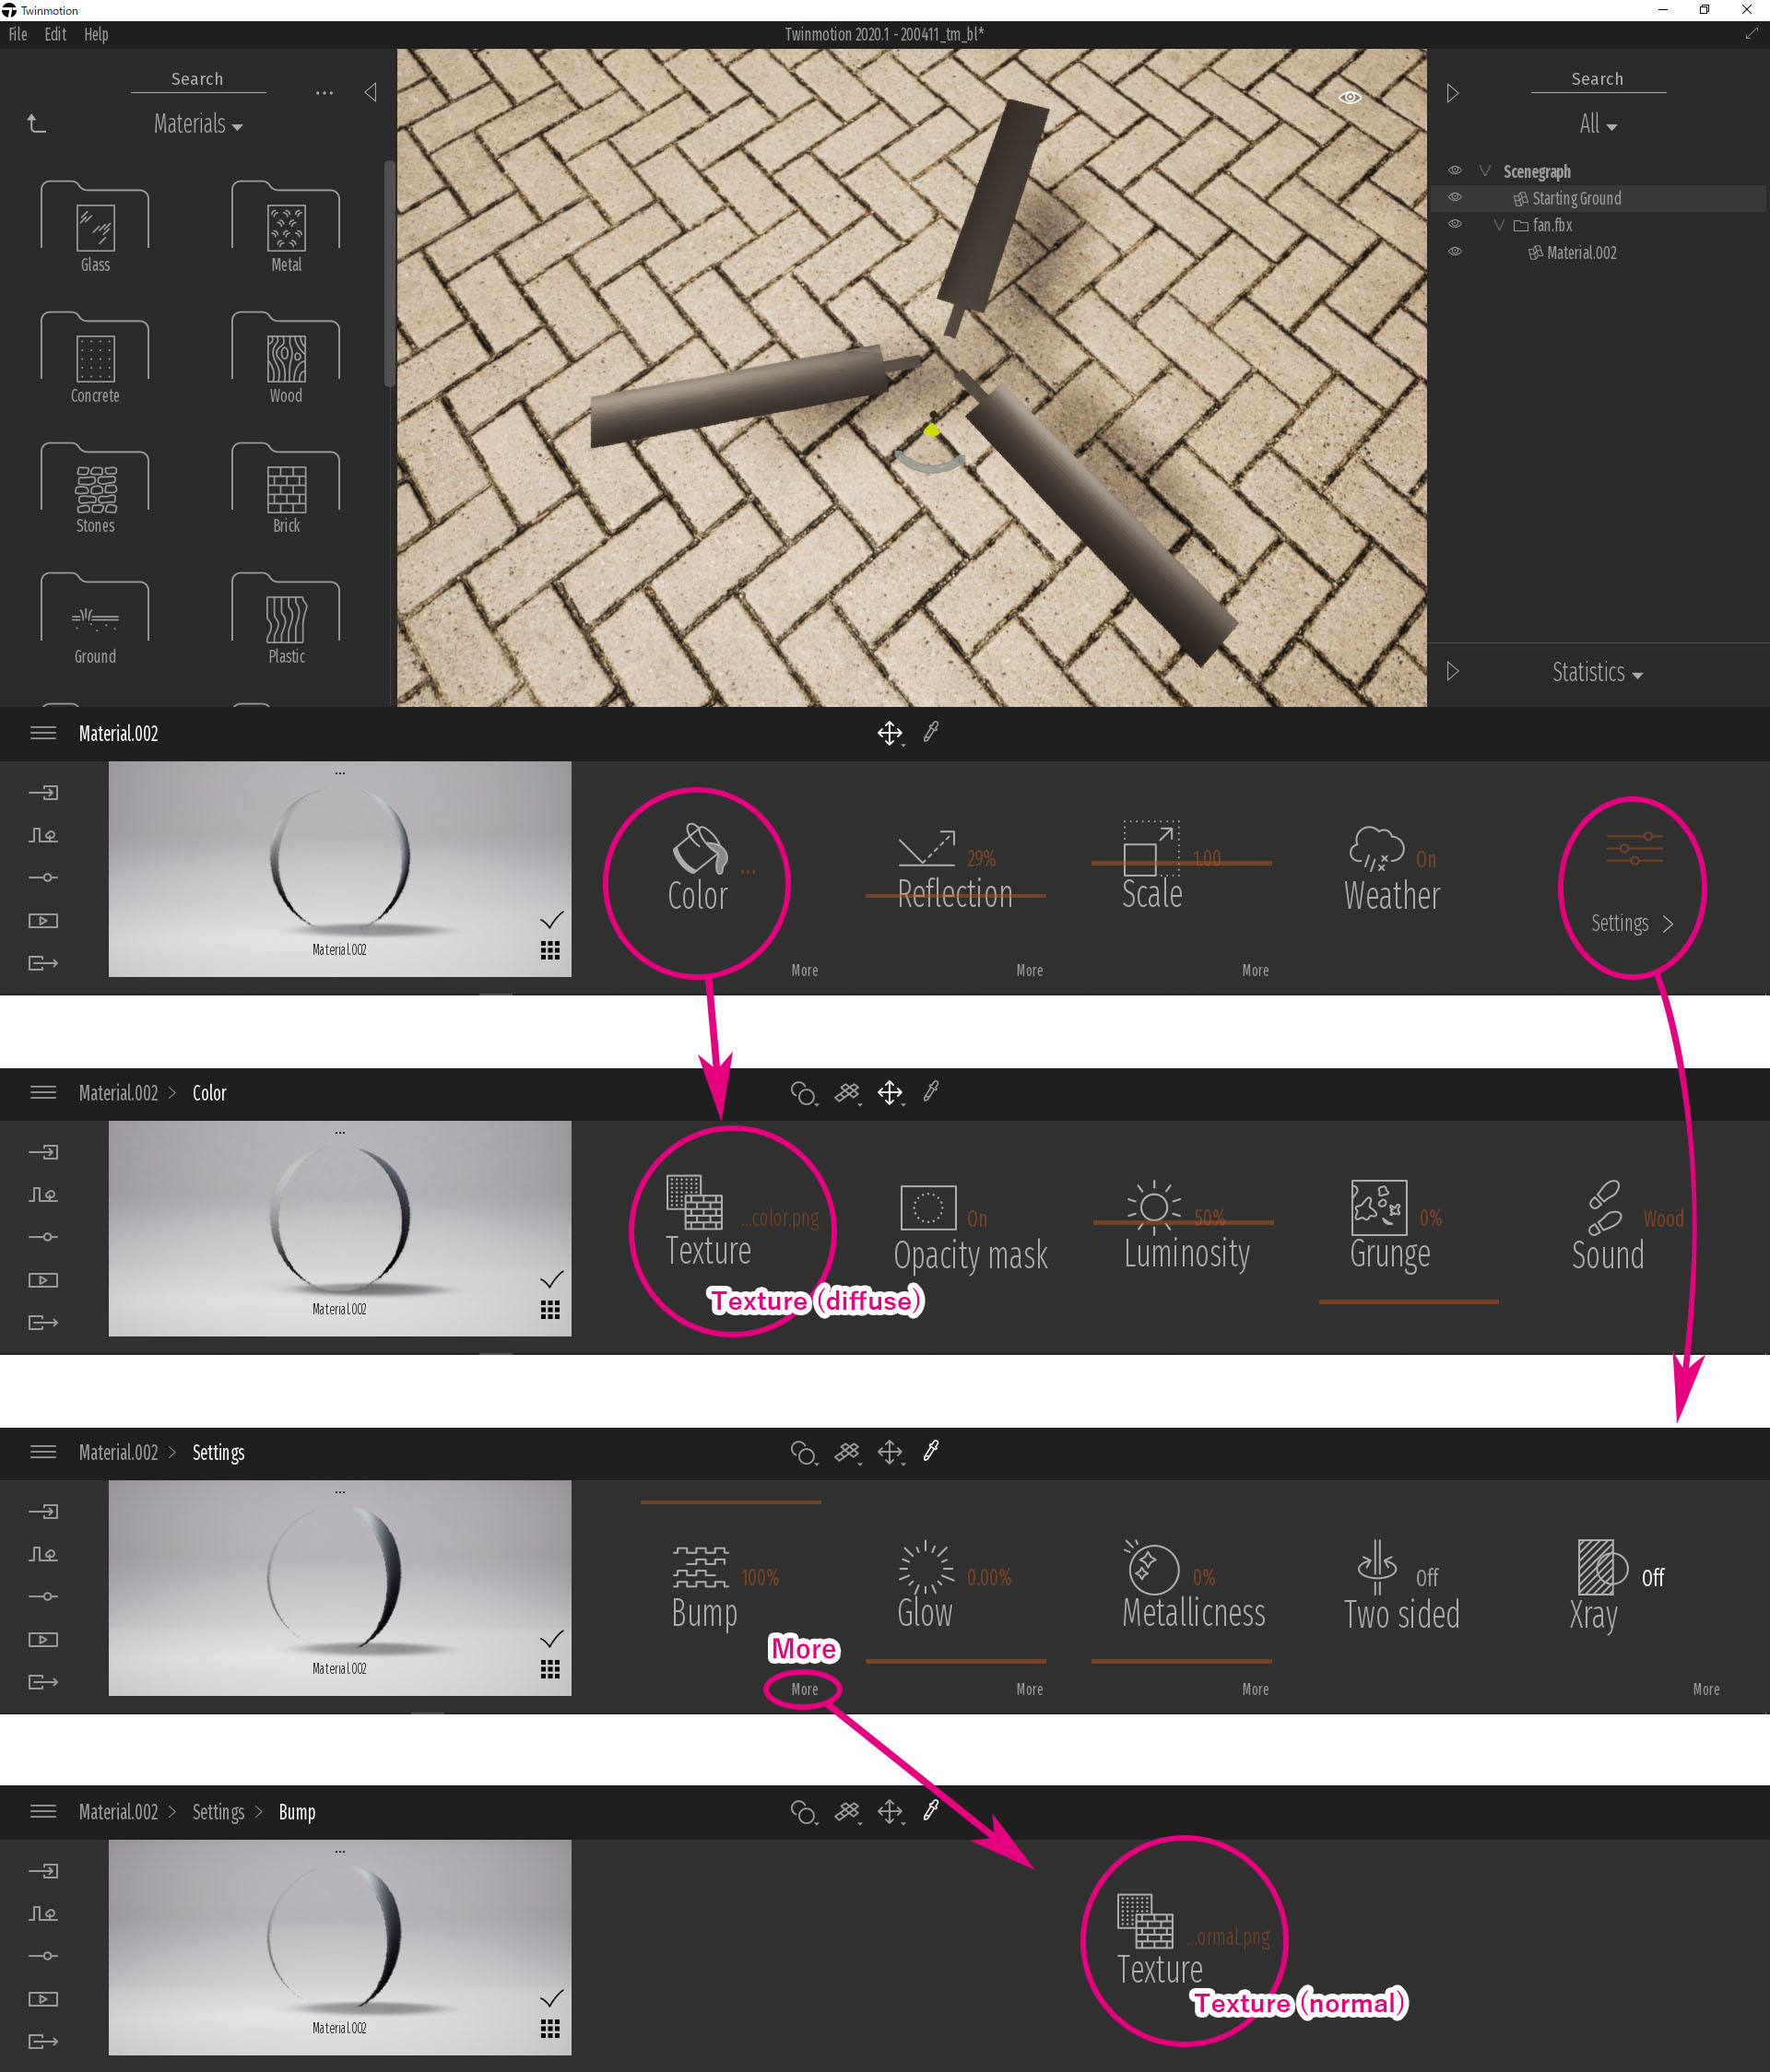Screen dimensions: 1770x2072
Task: Open the Glass materials folder
Action: coord(95,226)
